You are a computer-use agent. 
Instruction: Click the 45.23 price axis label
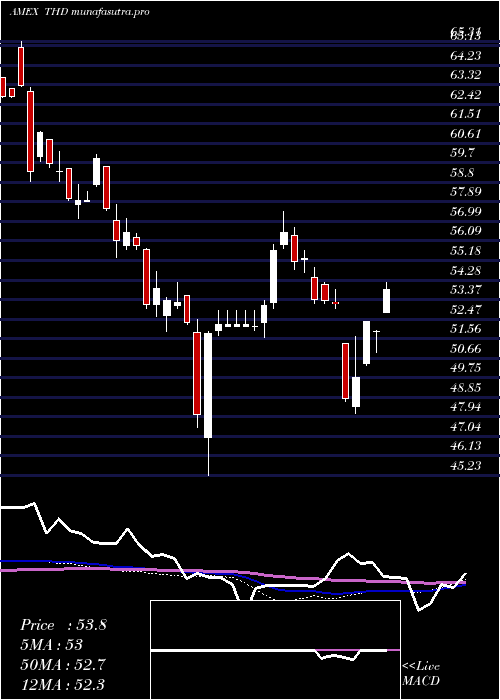click(466, 466)
